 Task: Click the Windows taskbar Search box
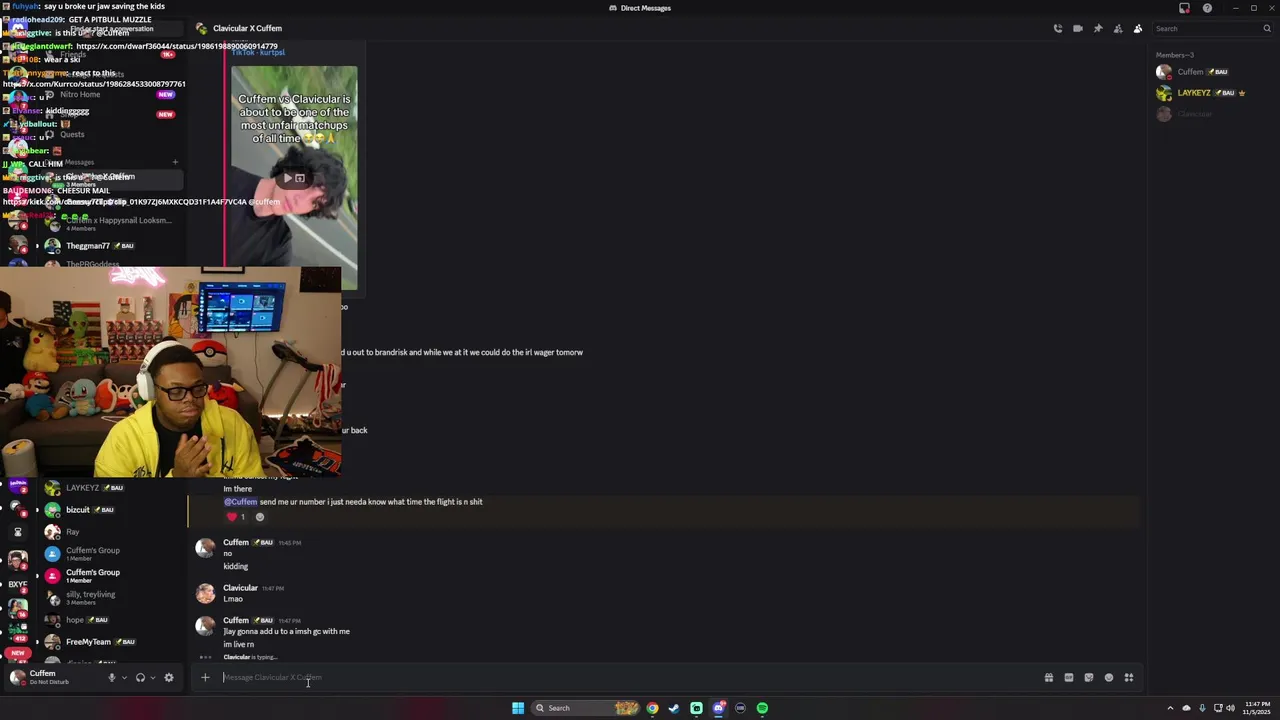point(586,708)
